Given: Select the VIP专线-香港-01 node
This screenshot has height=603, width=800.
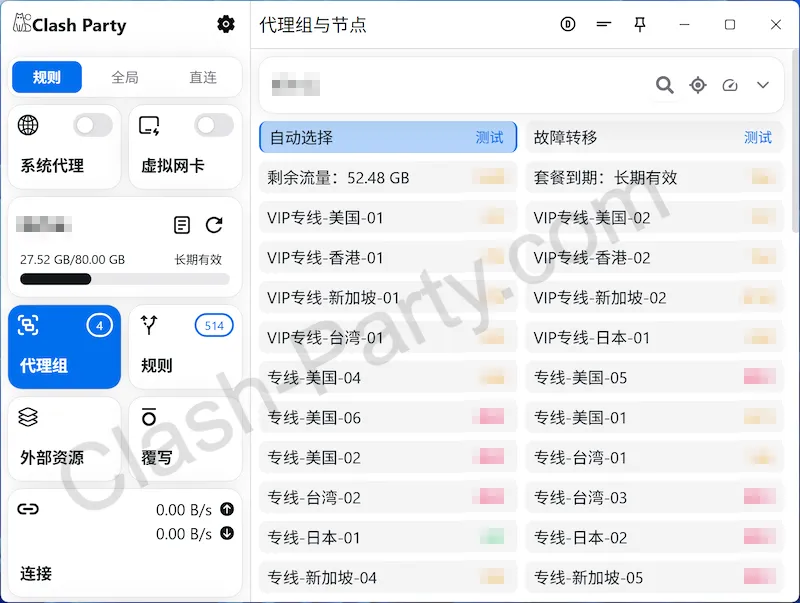Looking at the screenshot, I should [387, 258].
